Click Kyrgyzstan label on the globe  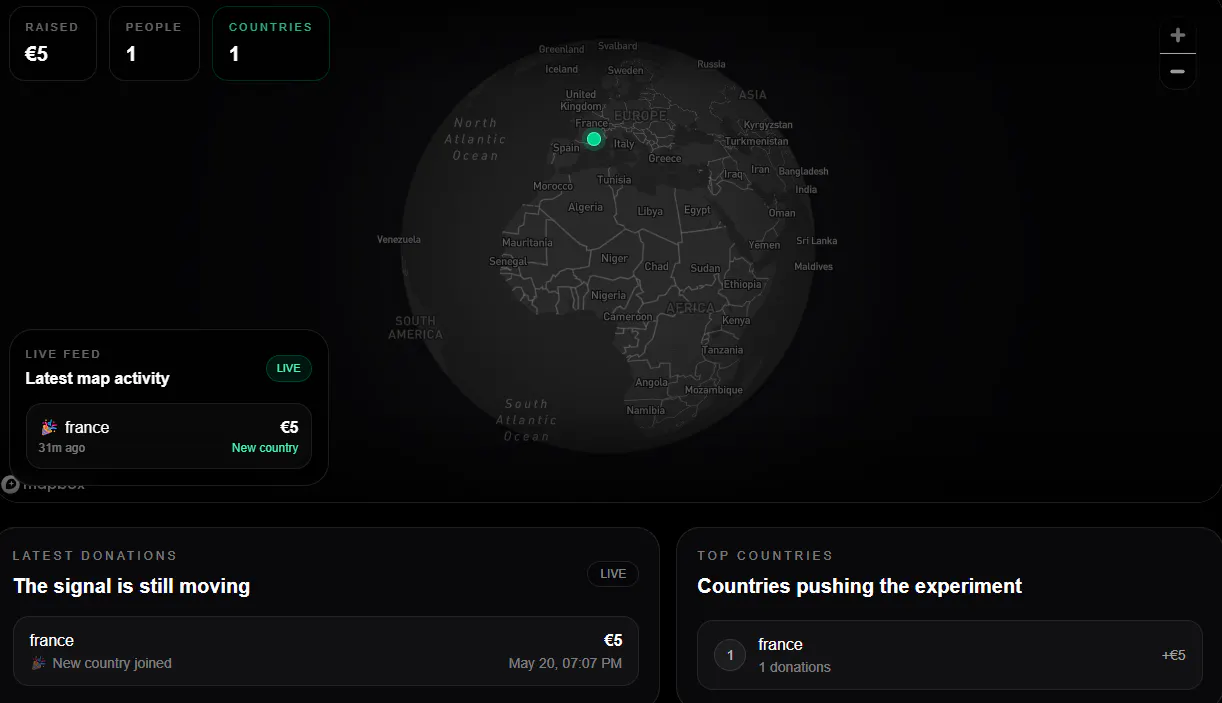coord(768,125)
